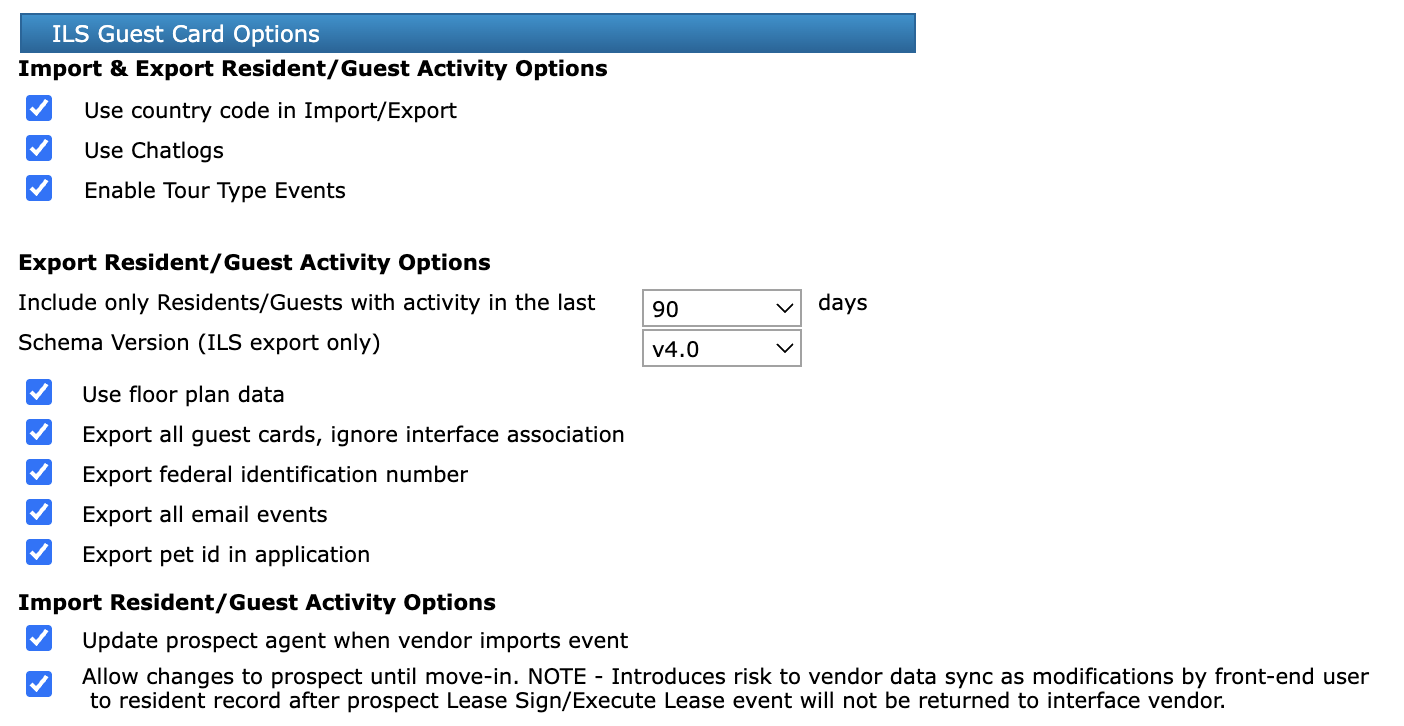Click the Use country code in Import/Export label
The height and width of the screenshot is (726, 1404).
(x=270, y=111)
